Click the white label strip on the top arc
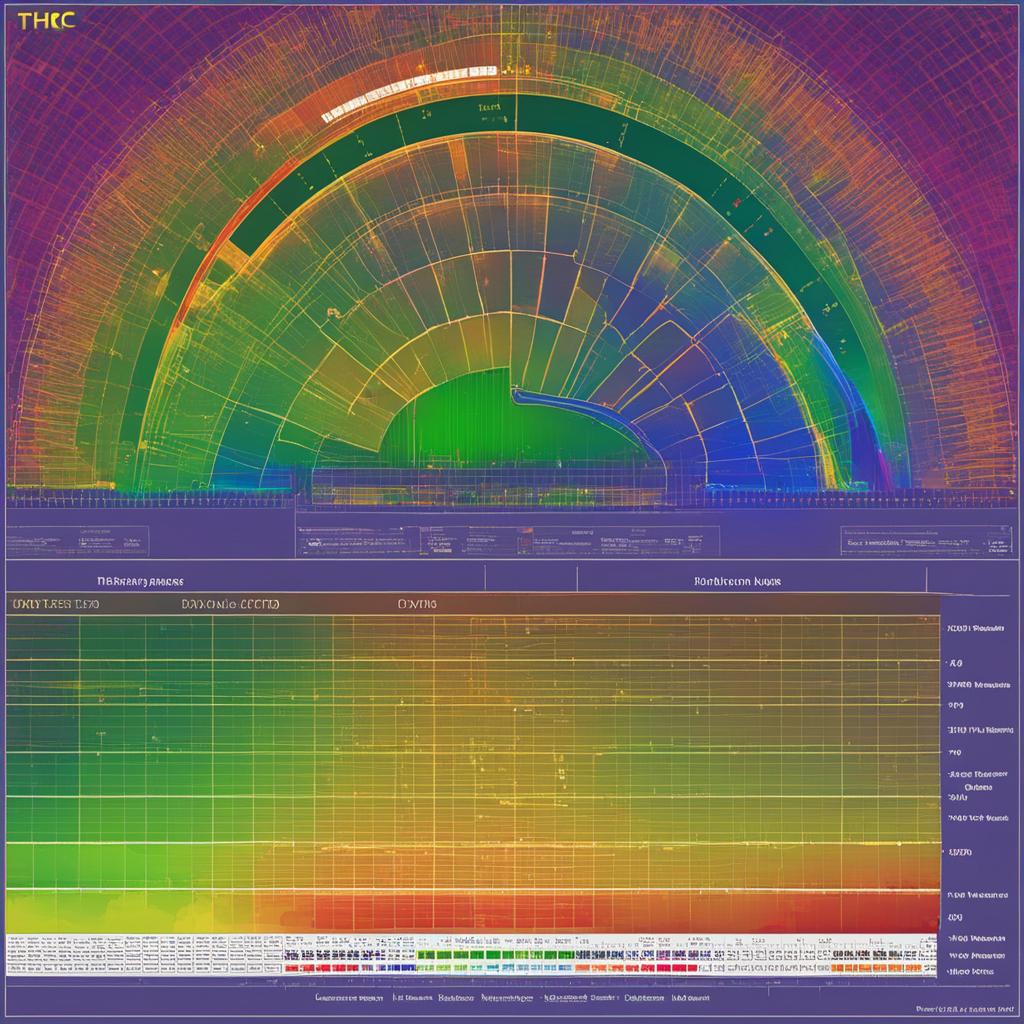1024x1024 pixels. [408, 95]
